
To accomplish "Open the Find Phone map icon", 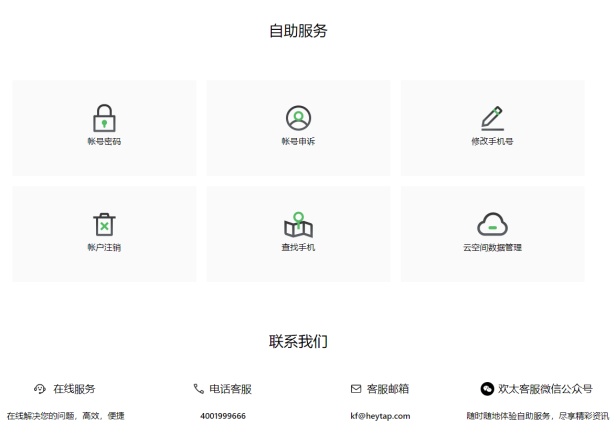I will (x=298, y=224).
